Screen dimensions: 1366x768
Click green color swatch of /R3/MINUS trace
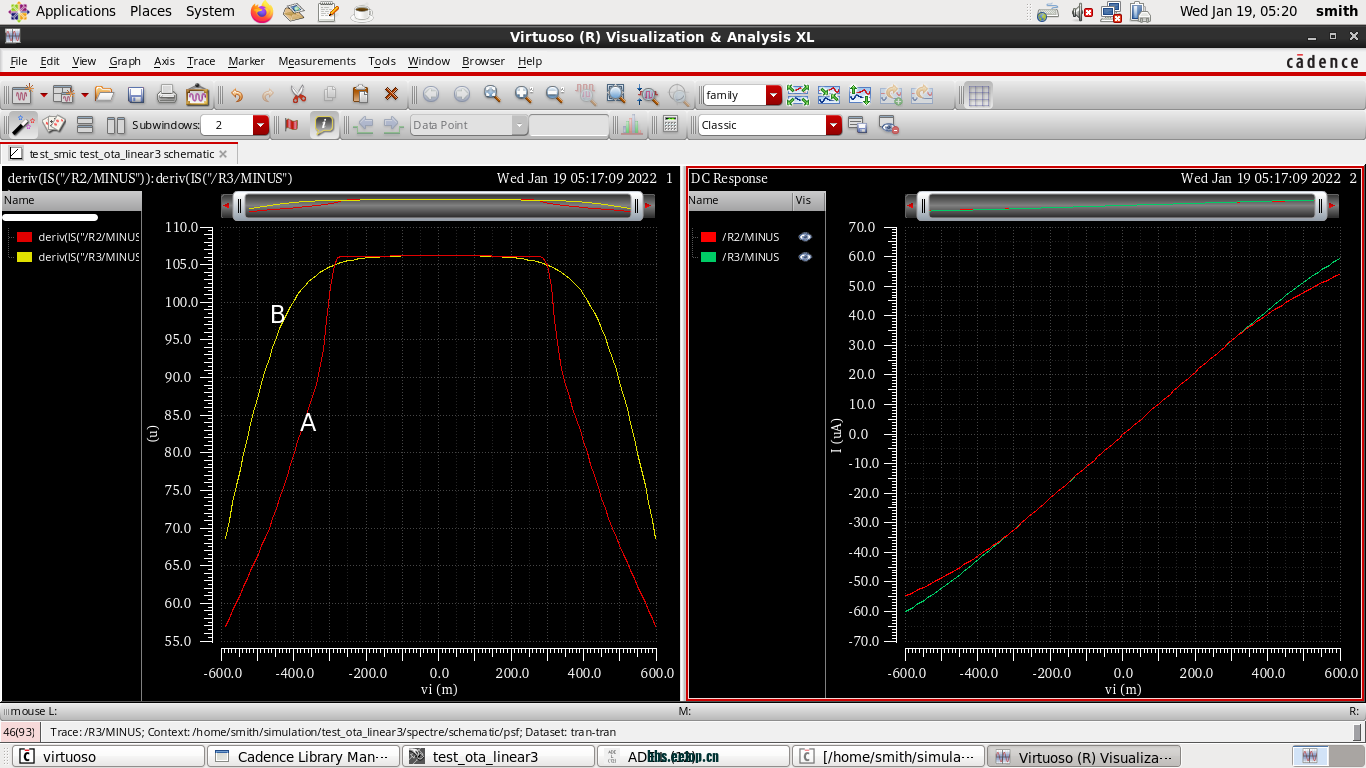[709, 257]
